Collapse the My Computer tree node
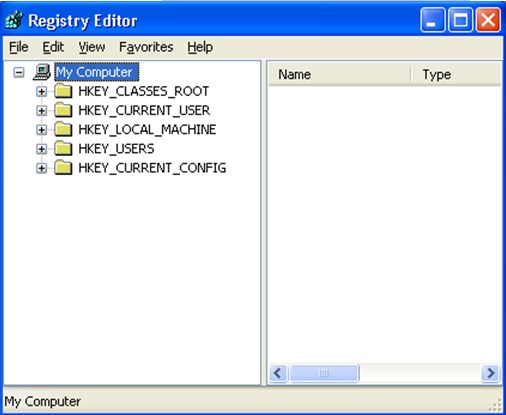Image resolution: width=506 pixels, height=415 pixels. point(19,72)
